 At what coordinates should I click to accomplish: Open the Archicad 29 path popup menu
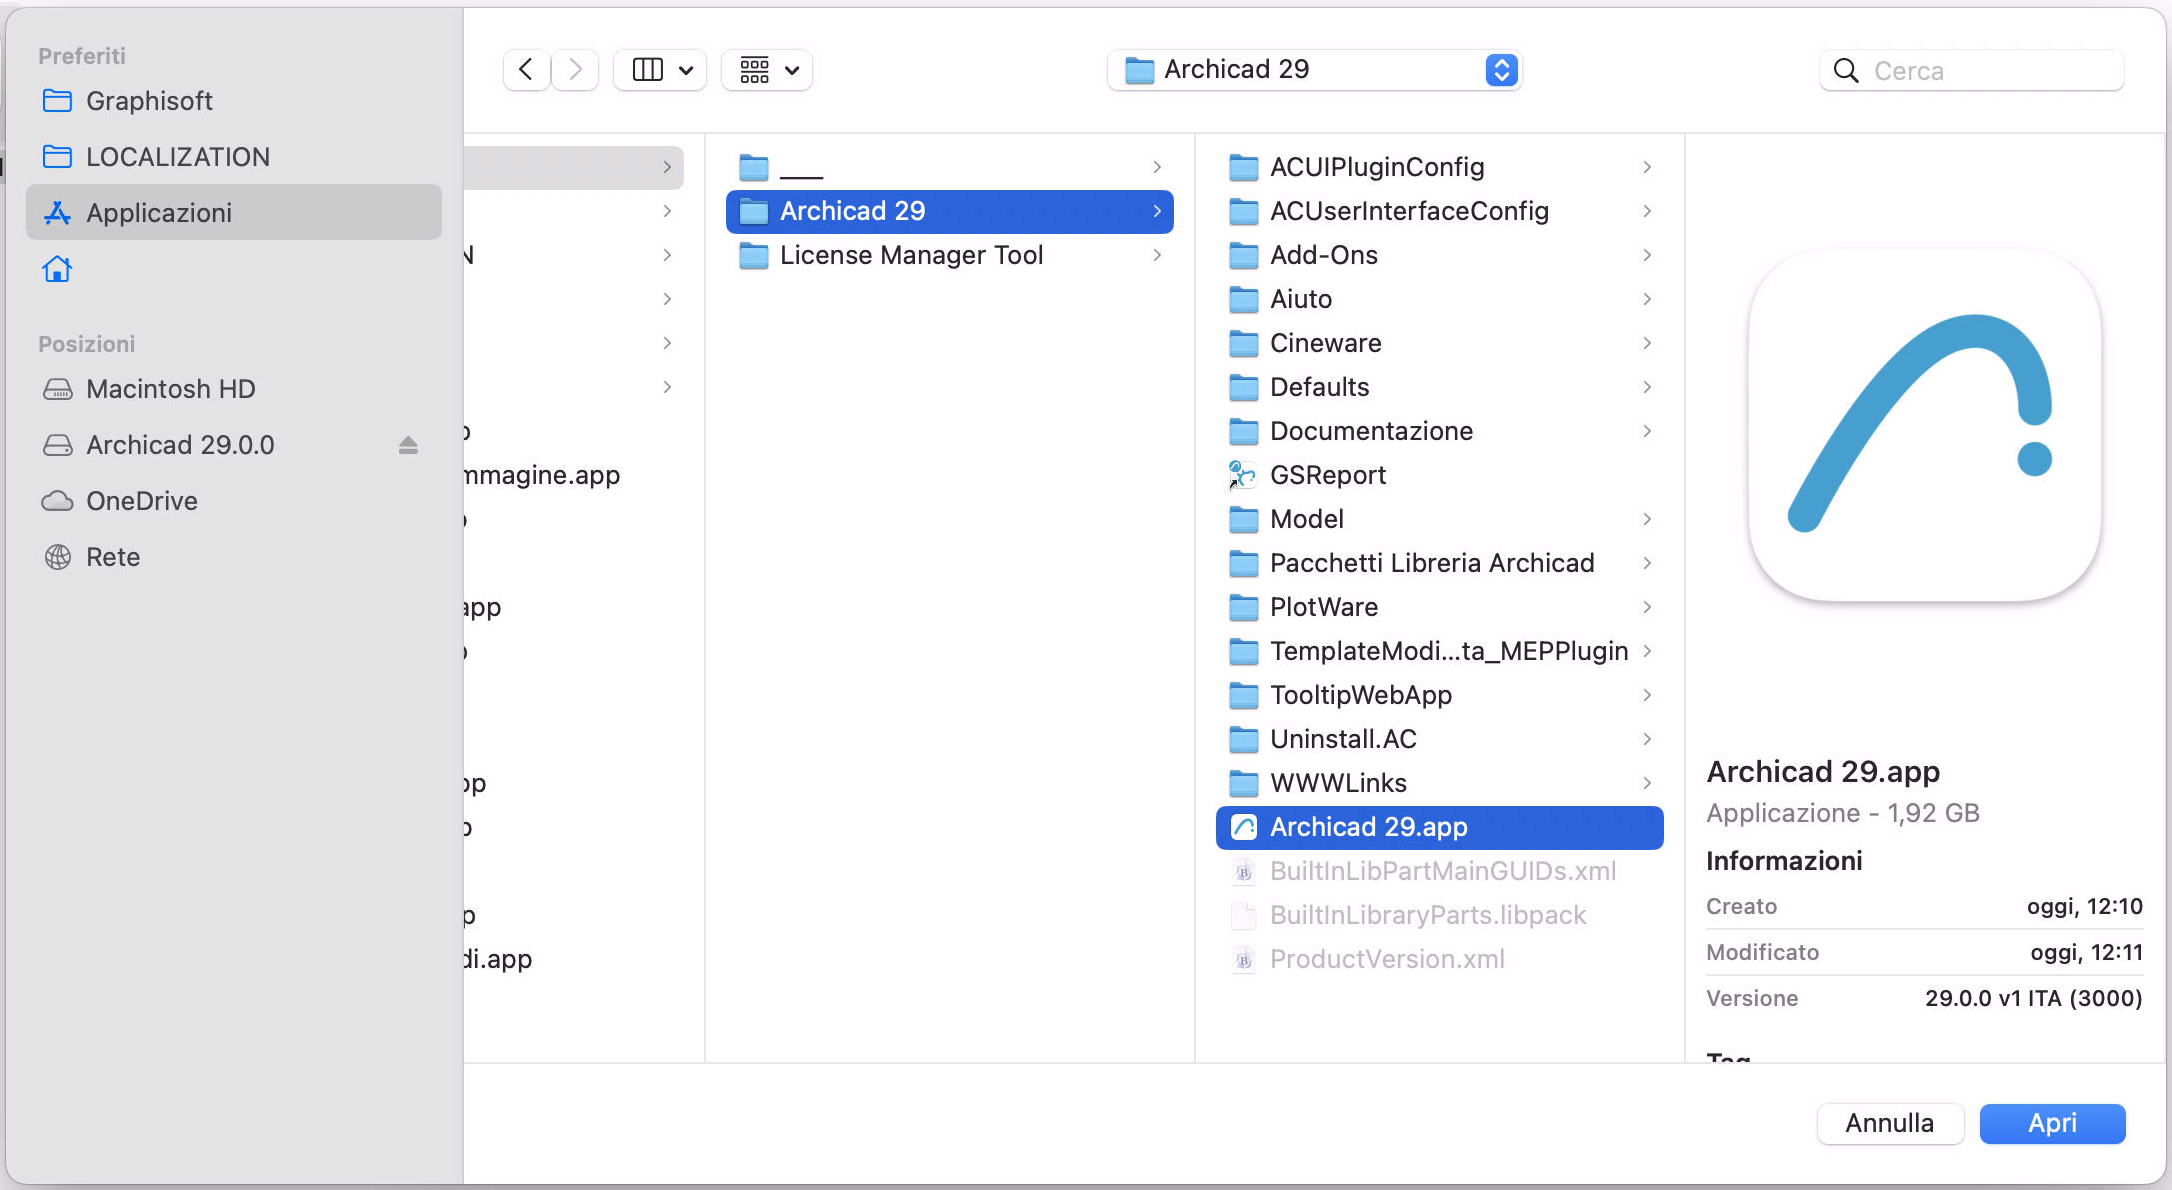[1314, 70]
